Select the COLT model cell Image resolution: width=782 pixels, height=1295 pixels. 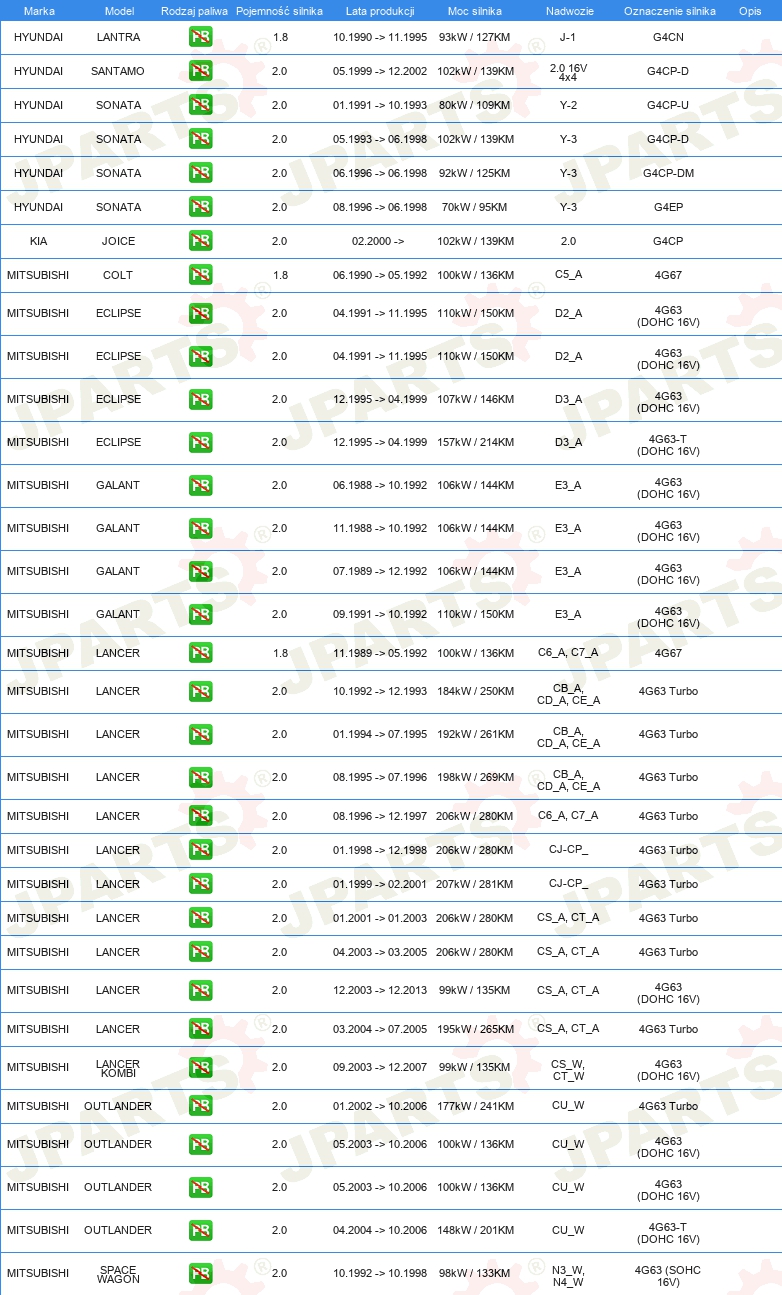pos(118,275)
